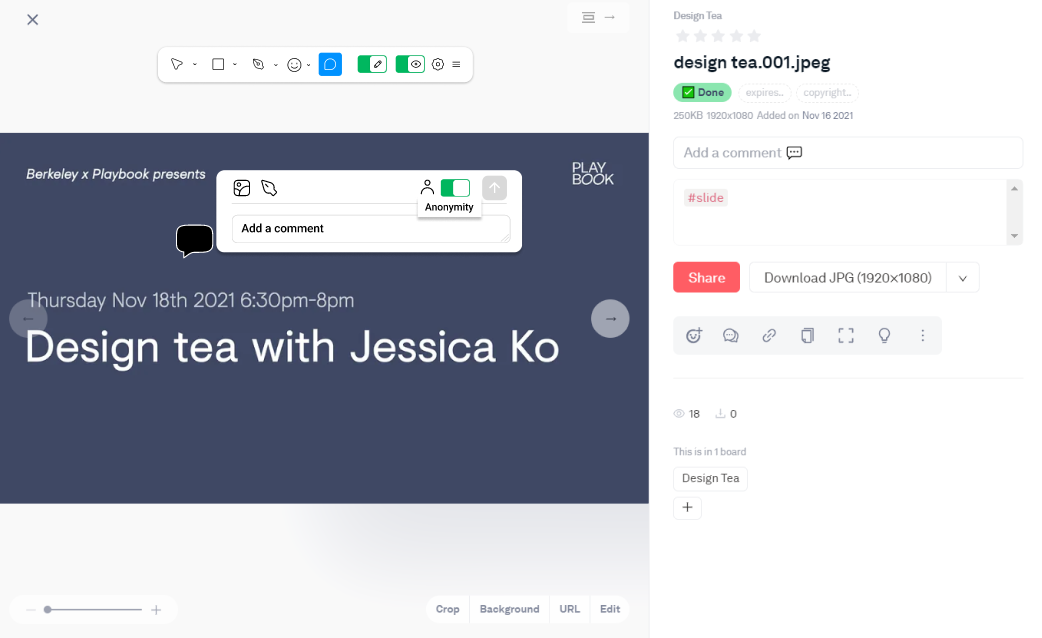Select the rectangle shape tool
Image resolution: width=1042 pixels, height=638 pixels.
click(x=218, y=64)
